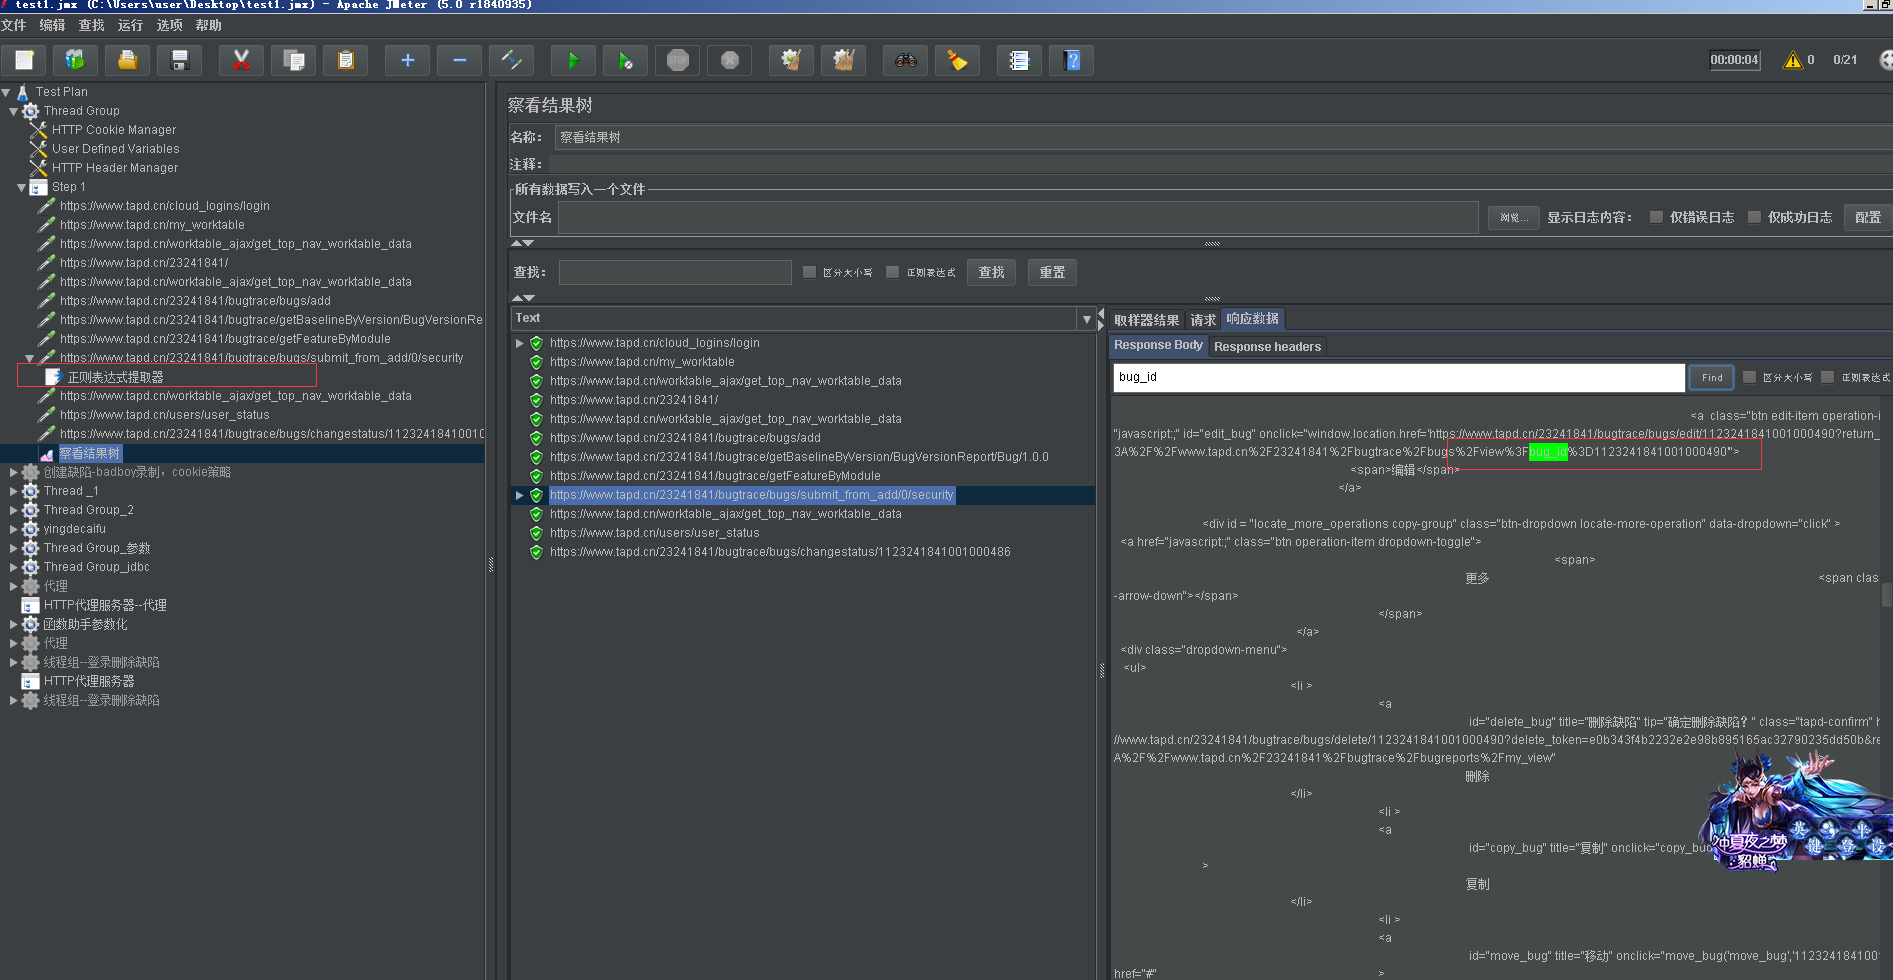Collapse the Thread Group node
This screenshot has height=980, width=1893.
pos(14,111)
